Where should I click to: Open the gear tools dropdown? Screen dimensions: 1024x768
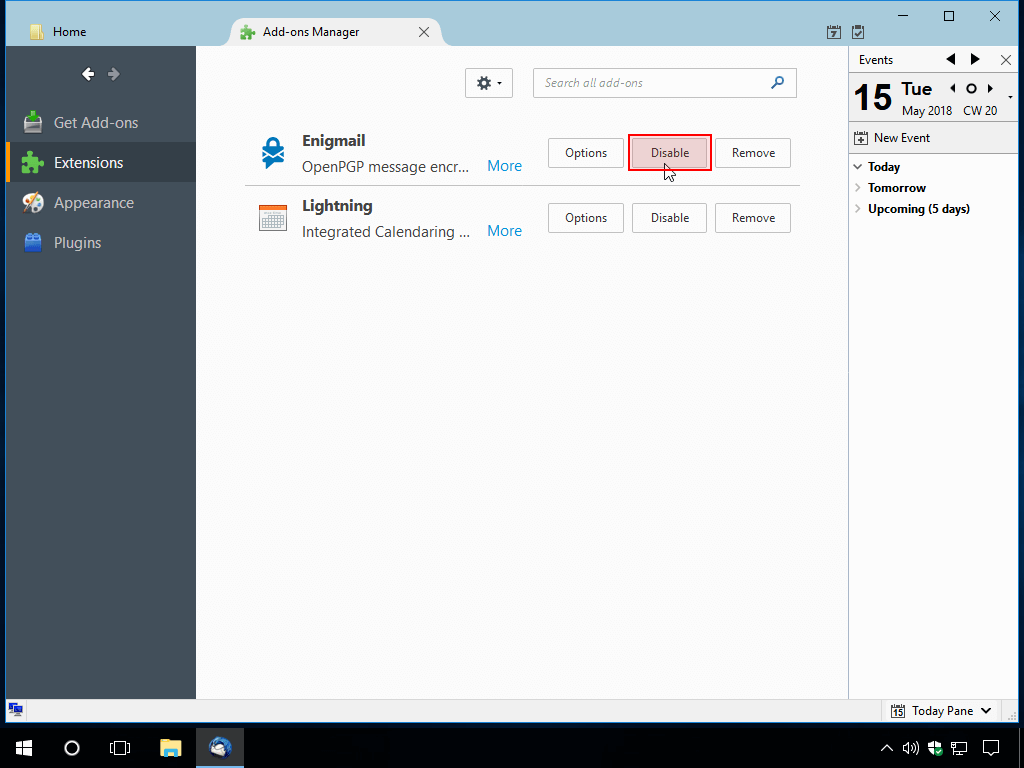(x=489, y=83)
